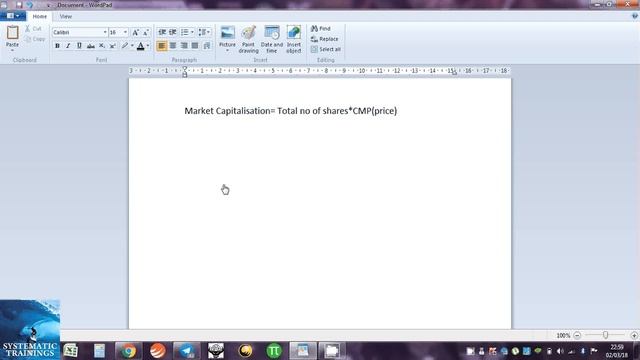The width and height of the screenshot is (640, 360).
Task: Open Telegram from the taskbar
Action: [187, 351]
